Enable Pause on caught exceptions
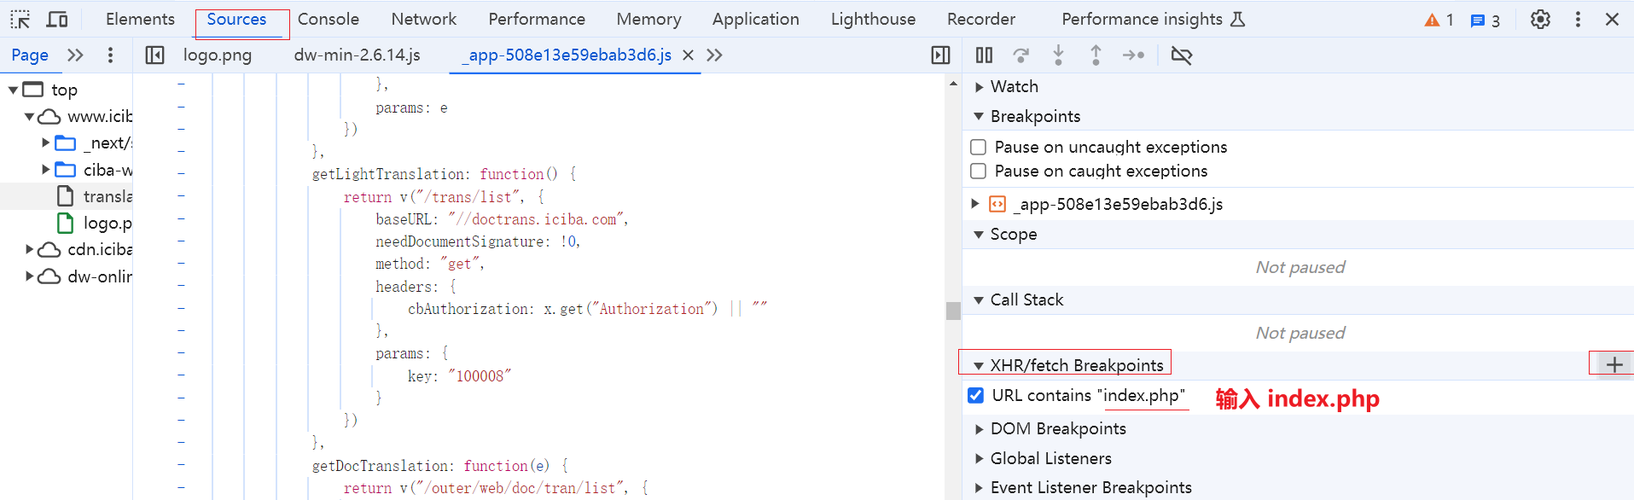 point(979,171)
